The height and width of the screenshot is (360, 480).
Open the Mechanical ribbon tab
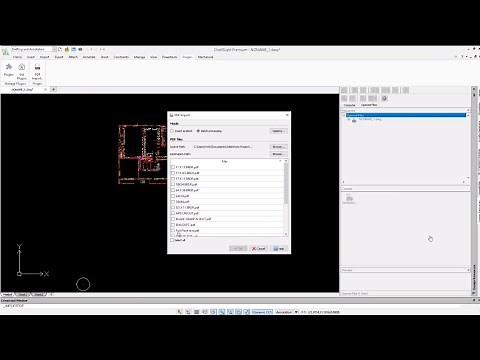pos(205,57)
